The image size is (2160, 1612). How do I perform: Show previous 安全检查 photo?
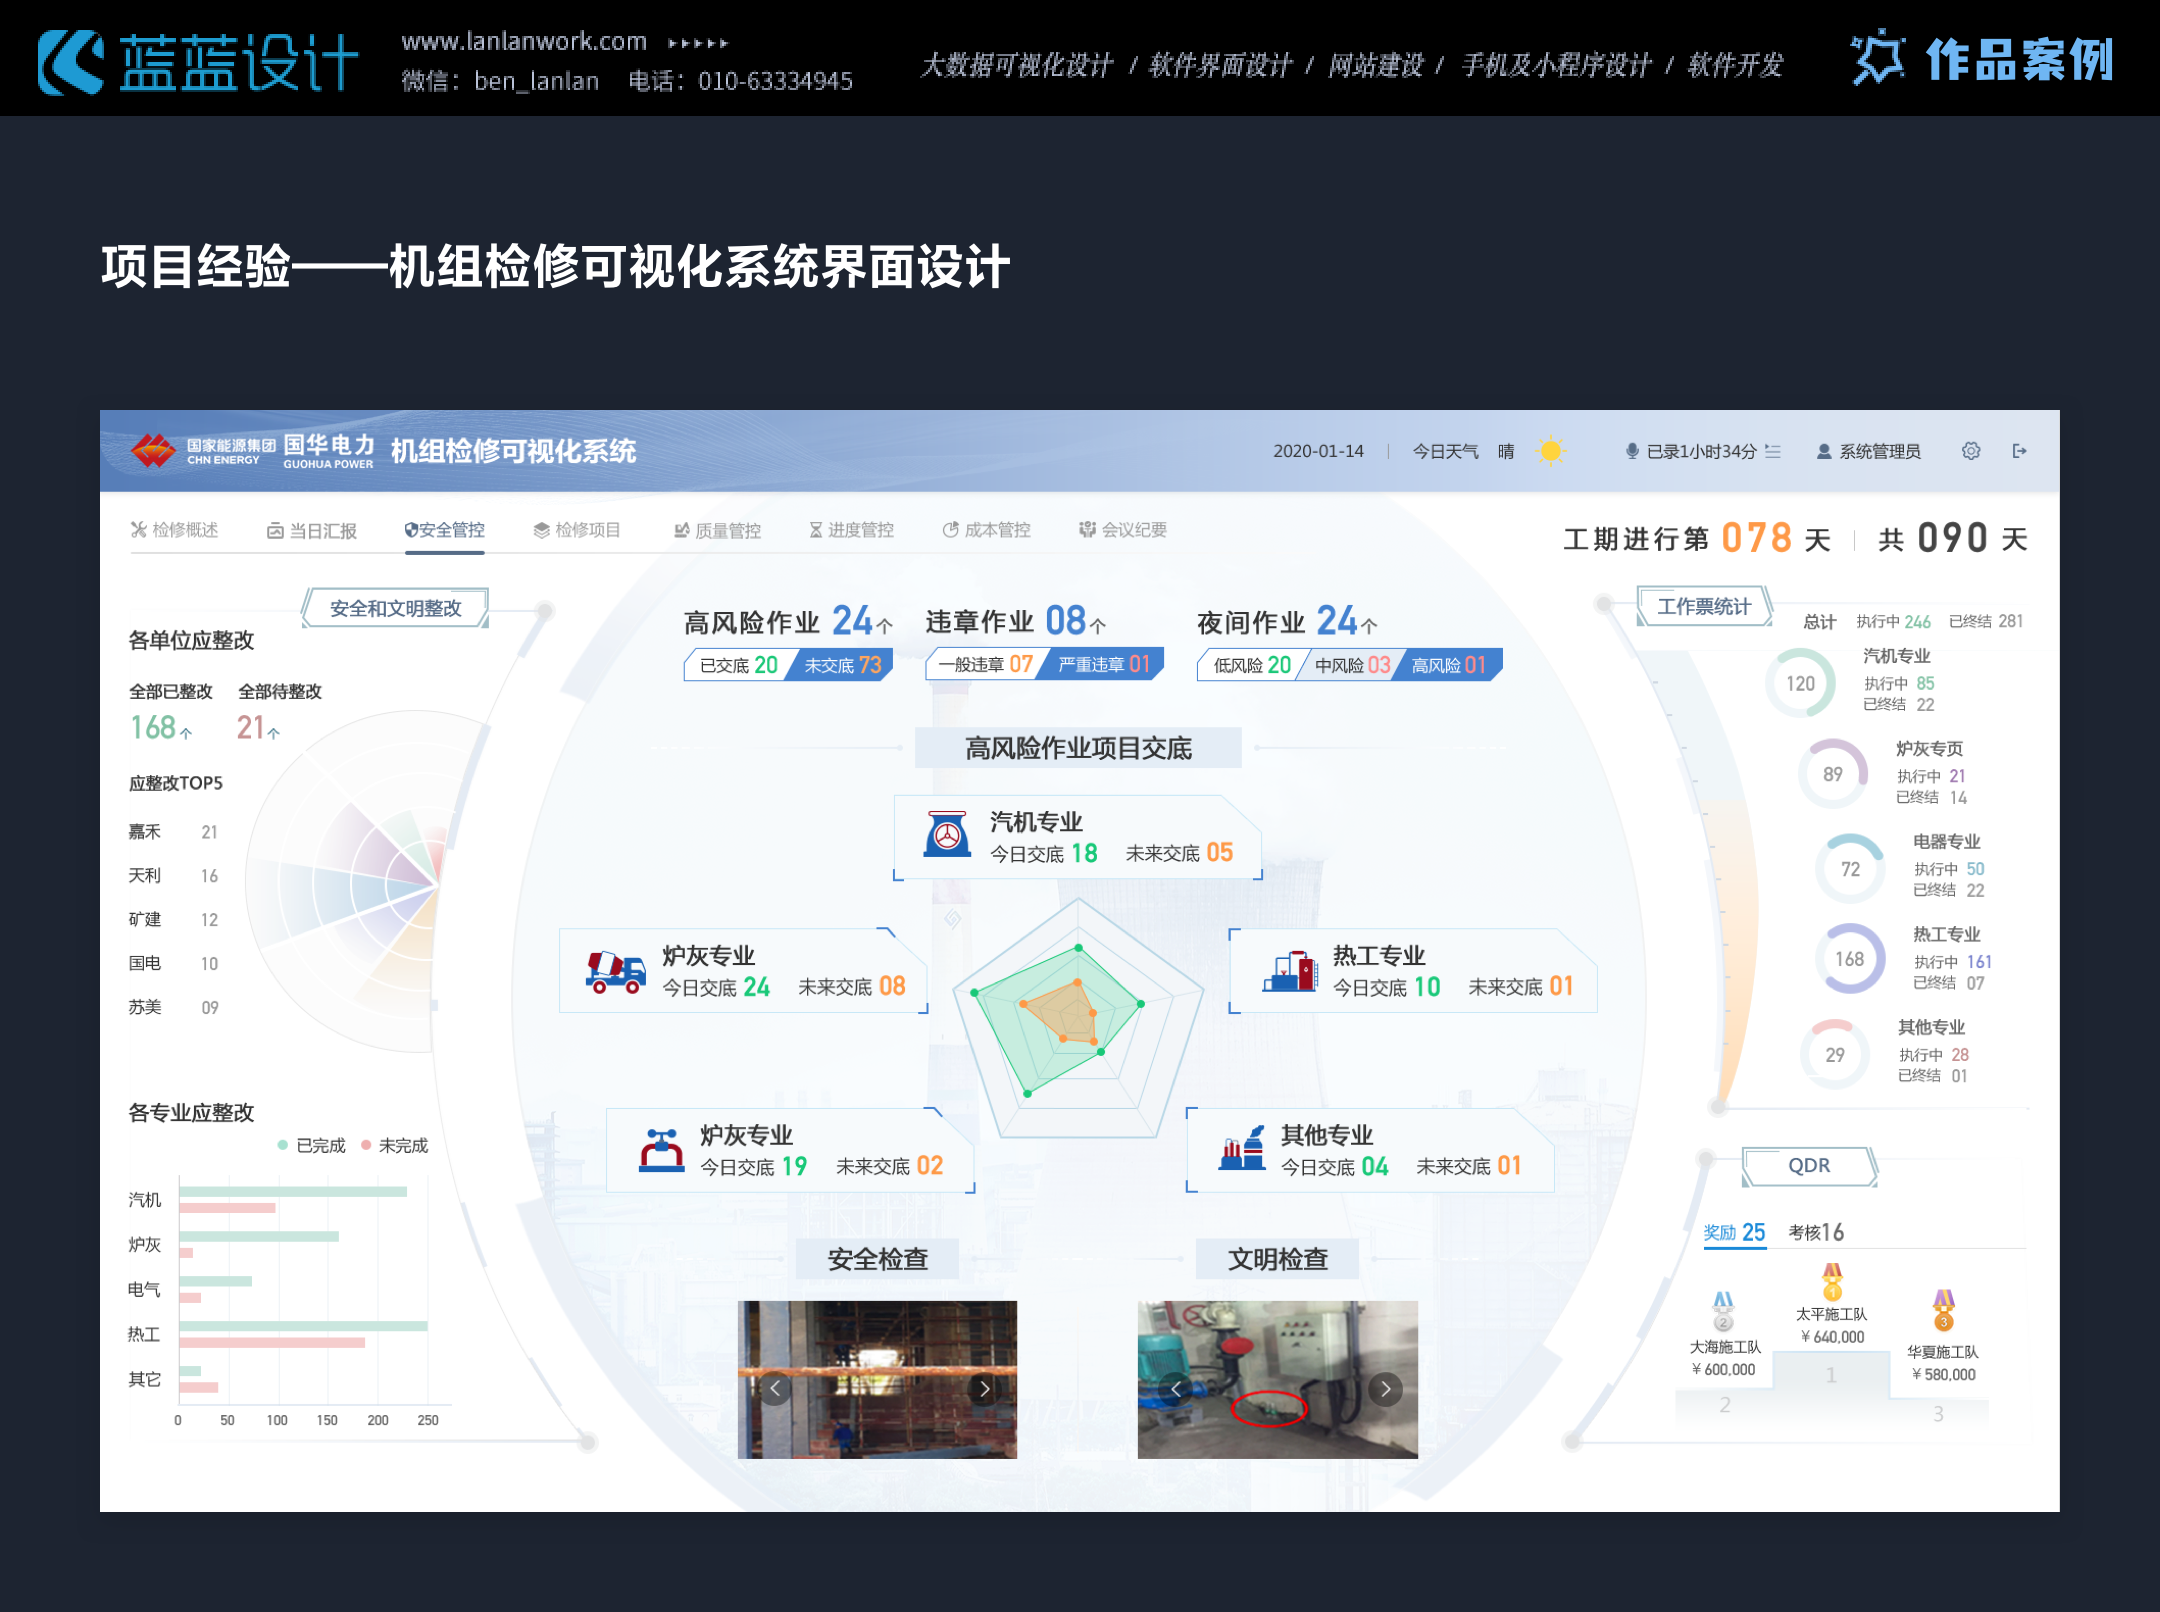[774, 1388]
